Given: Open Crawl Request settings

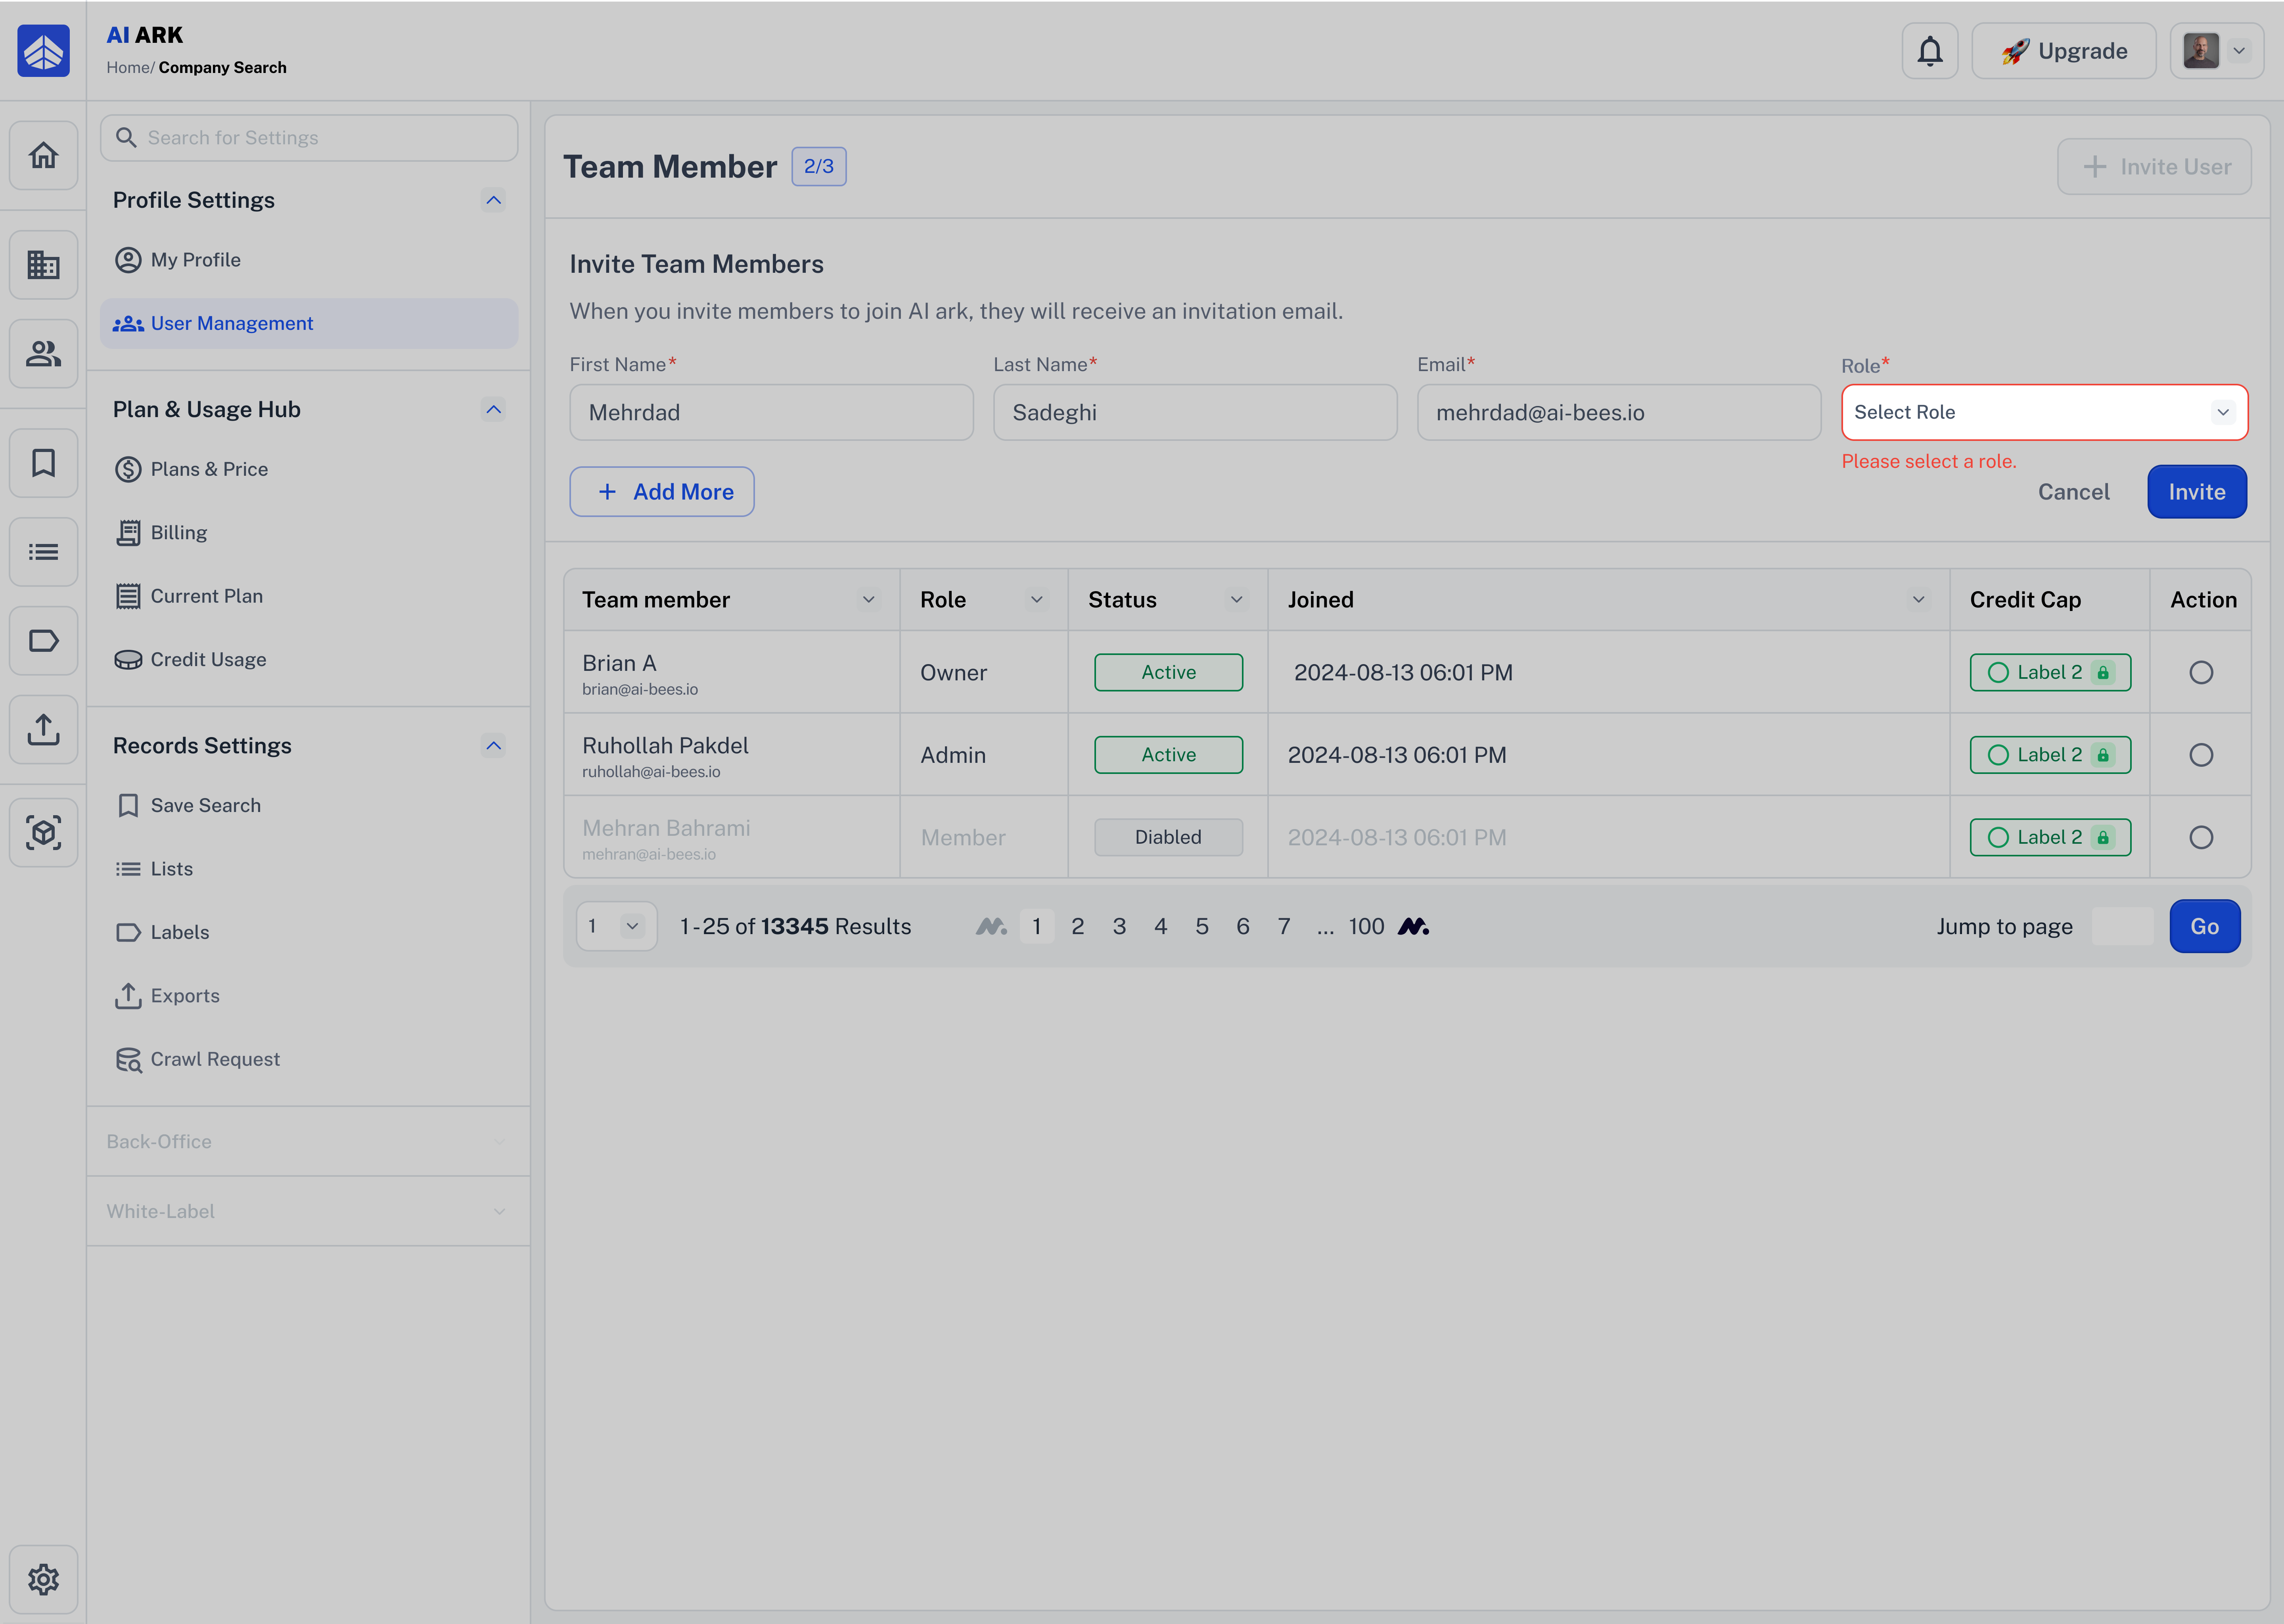Looking at the screenshot, I should tap(309, 1060).
